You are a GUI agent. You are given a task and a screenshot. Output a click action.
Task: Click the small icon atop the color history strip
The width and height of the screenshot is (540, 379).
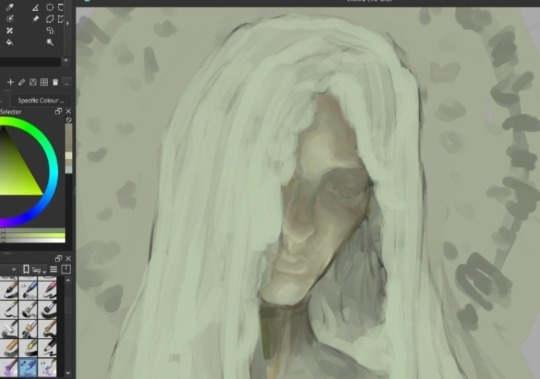point(69,119)
